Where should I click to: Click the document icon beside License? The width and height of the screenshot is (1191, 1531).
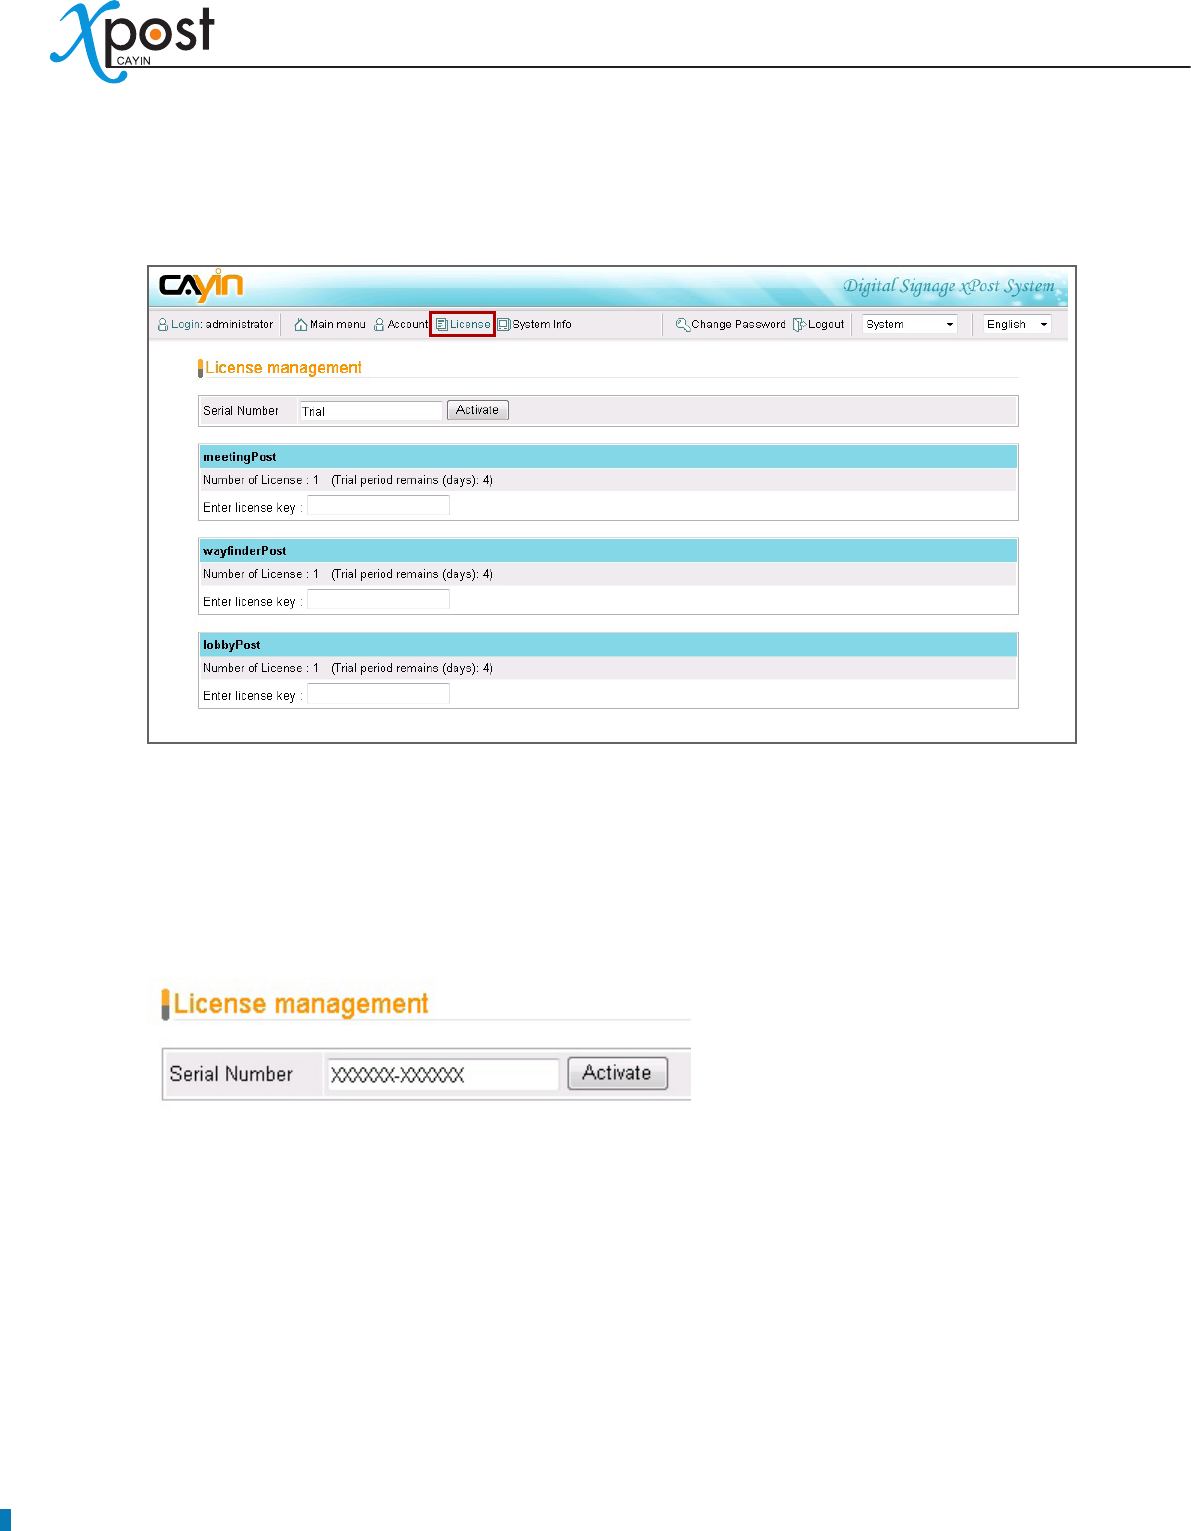441,324
